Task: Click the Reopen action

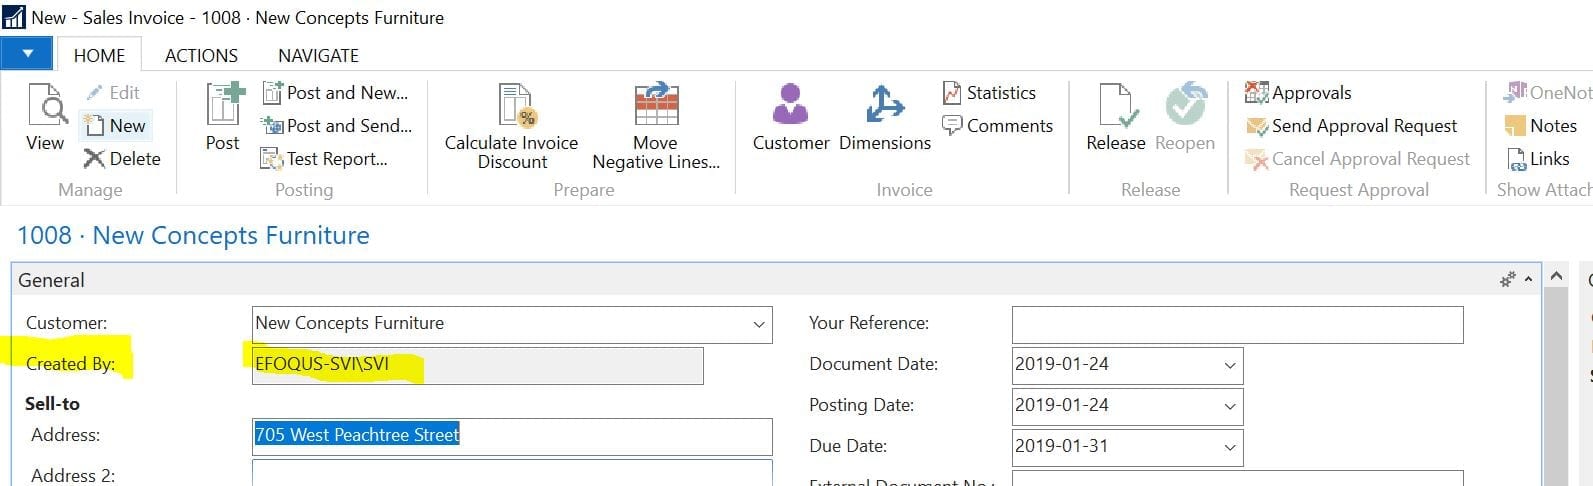Action: (x=1185, y=117)
